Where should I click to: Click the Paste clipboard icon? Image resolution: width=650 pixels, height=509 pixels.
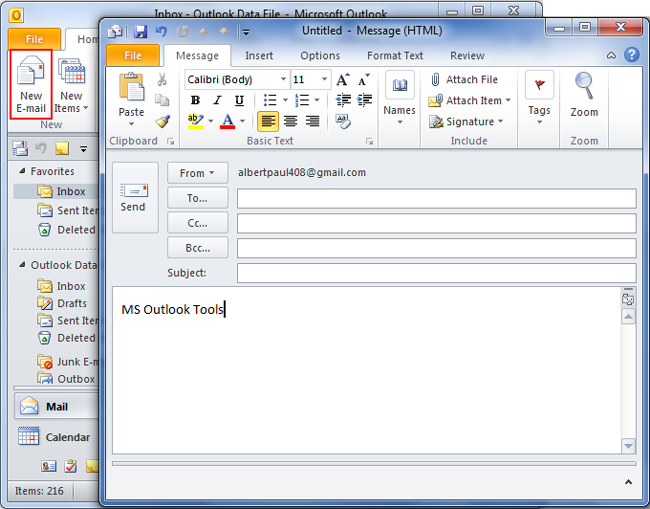pyautogui.click(x=131, y=87)
